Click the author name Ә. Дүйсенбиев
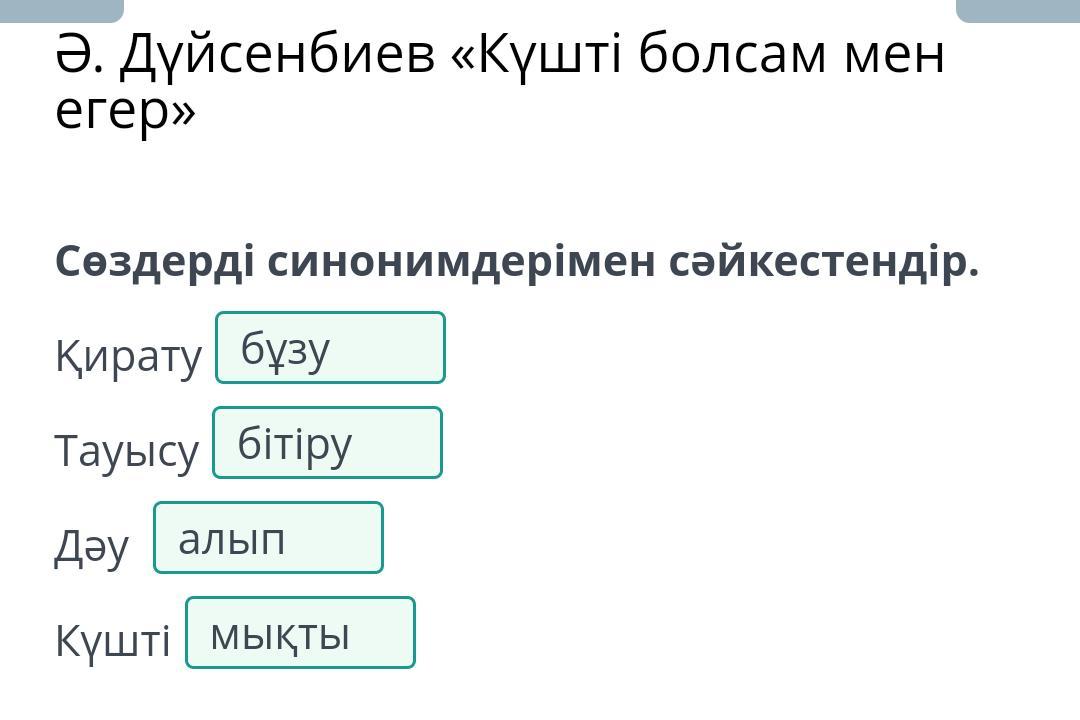1080x720 pixels. pyautogui.click(x=245, y=56)
